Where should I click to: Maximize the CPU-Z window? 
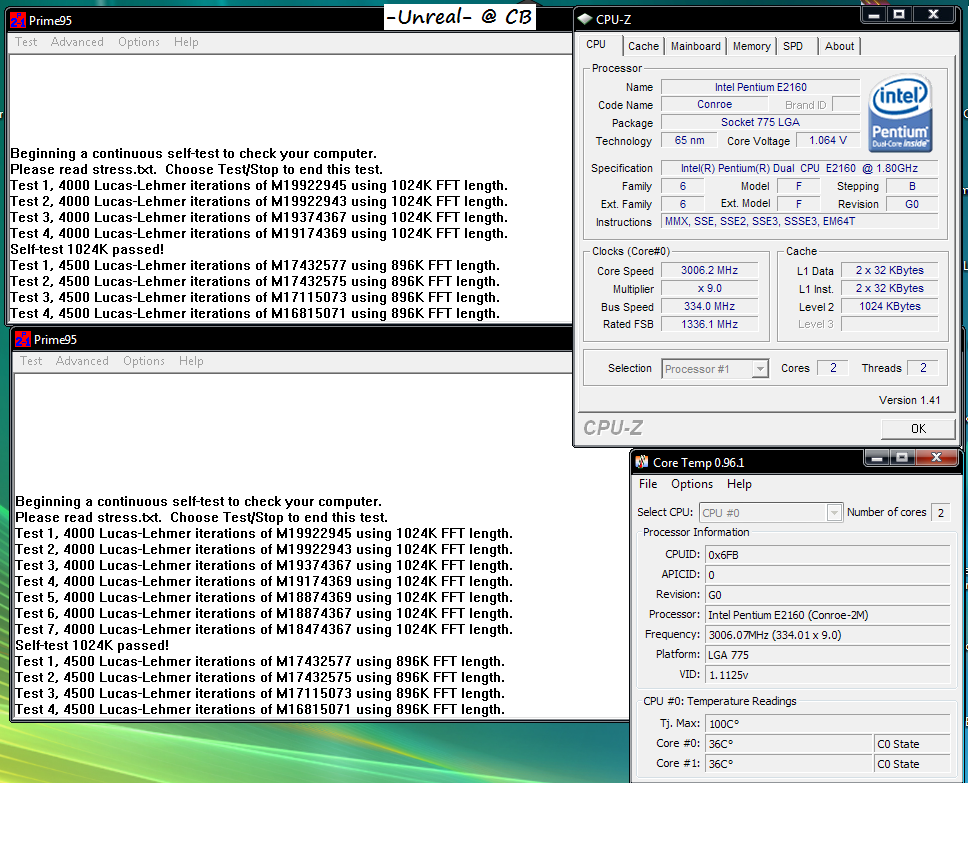point(899,14)
